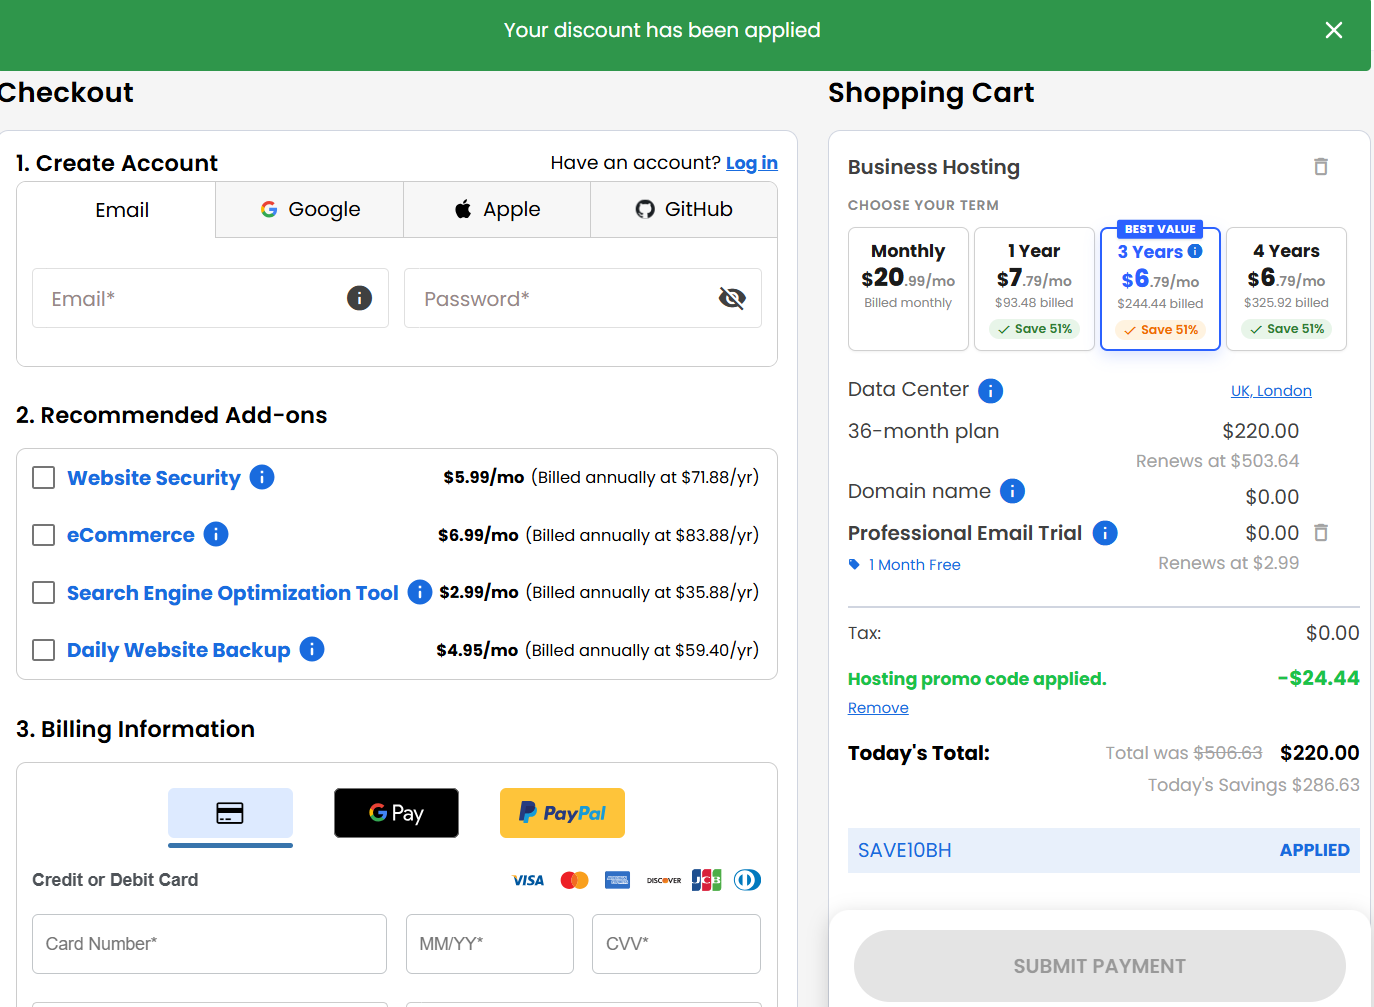This screenshot has width=1374, height=1007.
Task: Click the American Express logo
Action: 618,880
